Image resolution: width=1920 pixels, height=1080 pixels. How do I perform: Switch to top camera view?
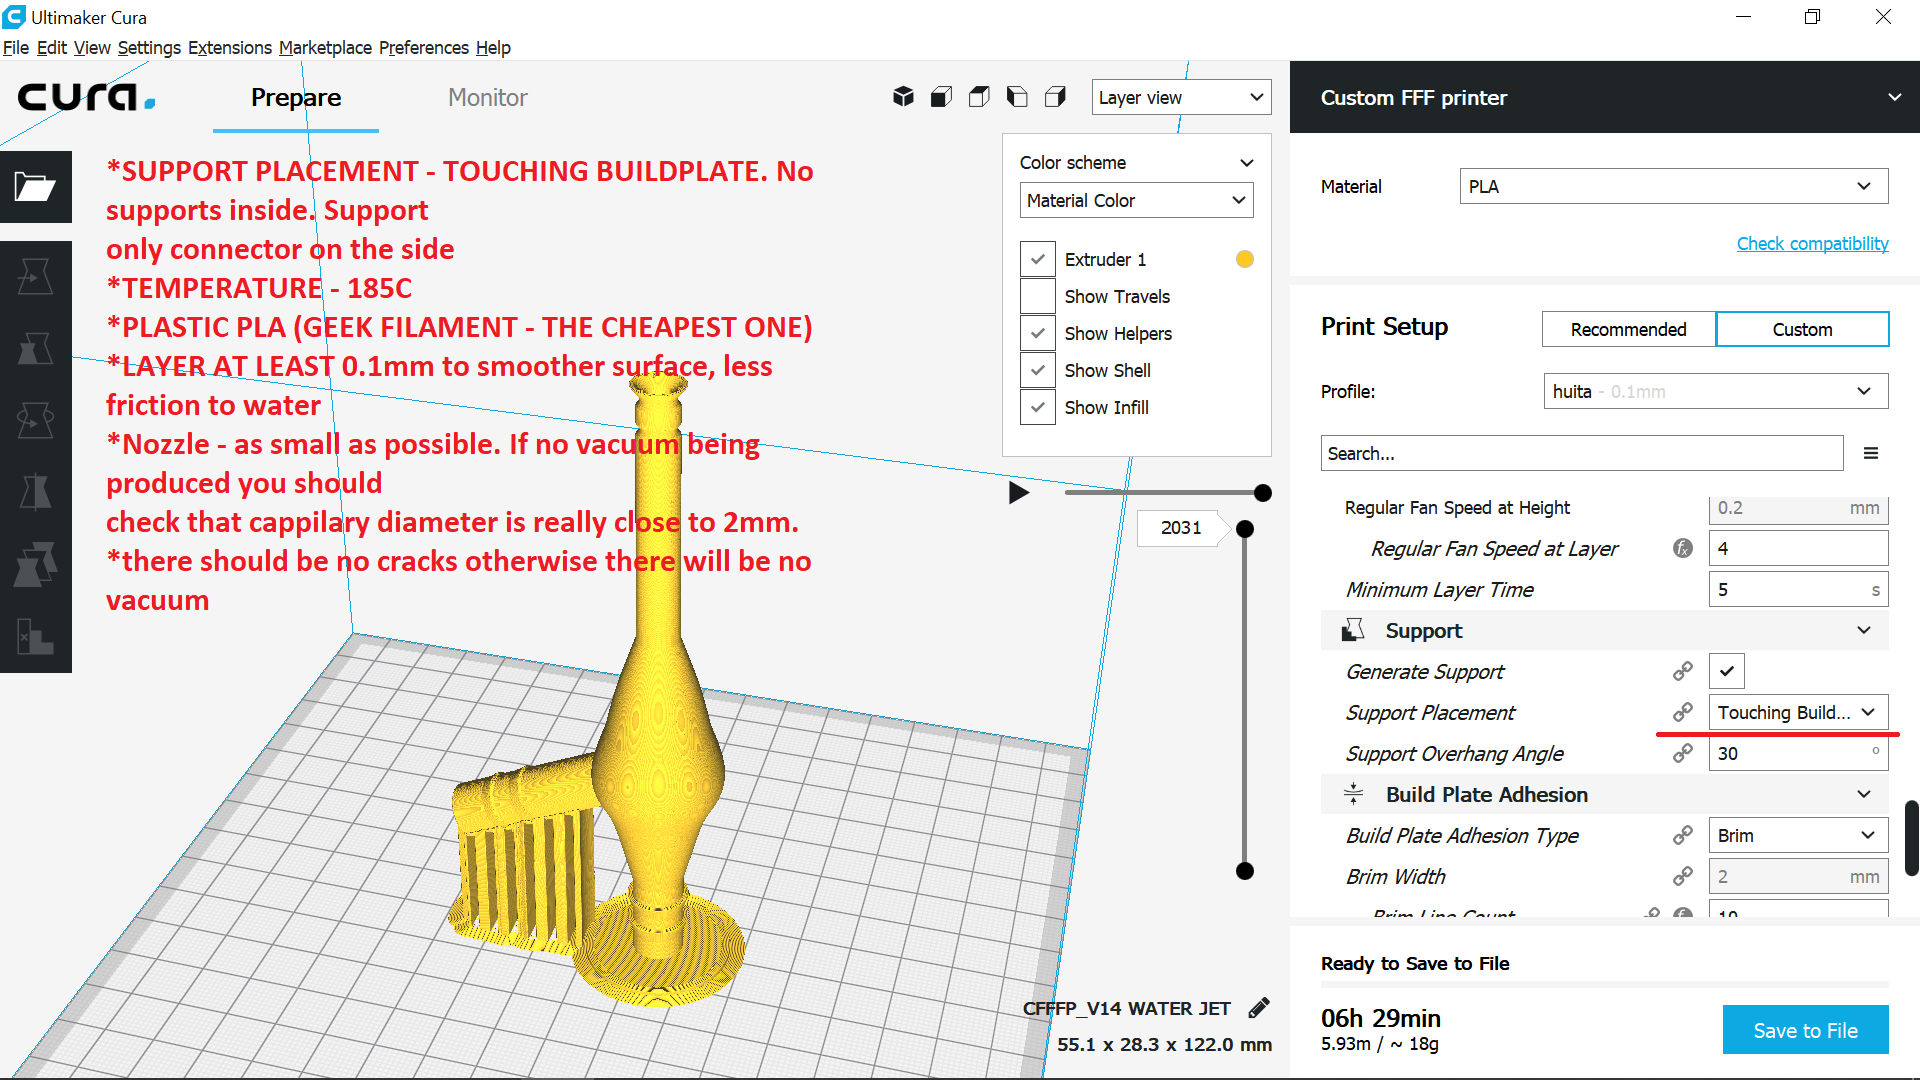(979, 97)
